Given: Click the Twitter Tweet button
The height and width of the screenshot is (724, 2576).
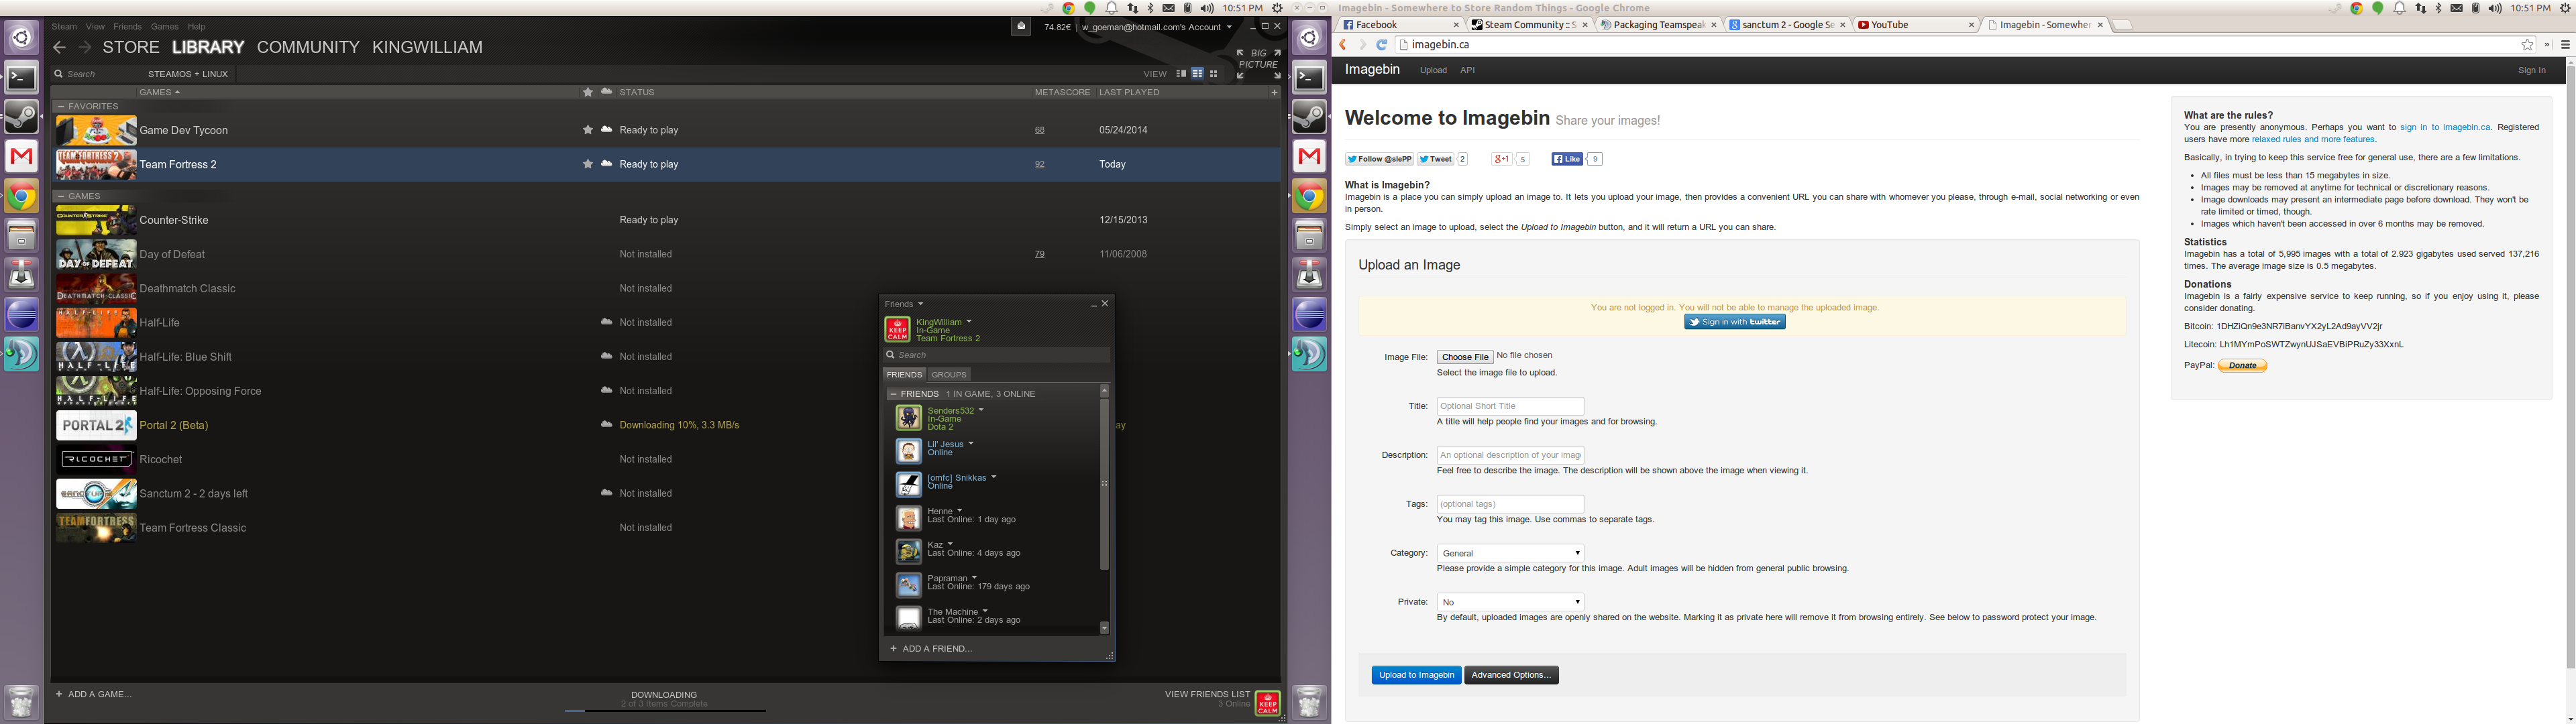Looking at the screenshot, I should (x=1435, y=159).
